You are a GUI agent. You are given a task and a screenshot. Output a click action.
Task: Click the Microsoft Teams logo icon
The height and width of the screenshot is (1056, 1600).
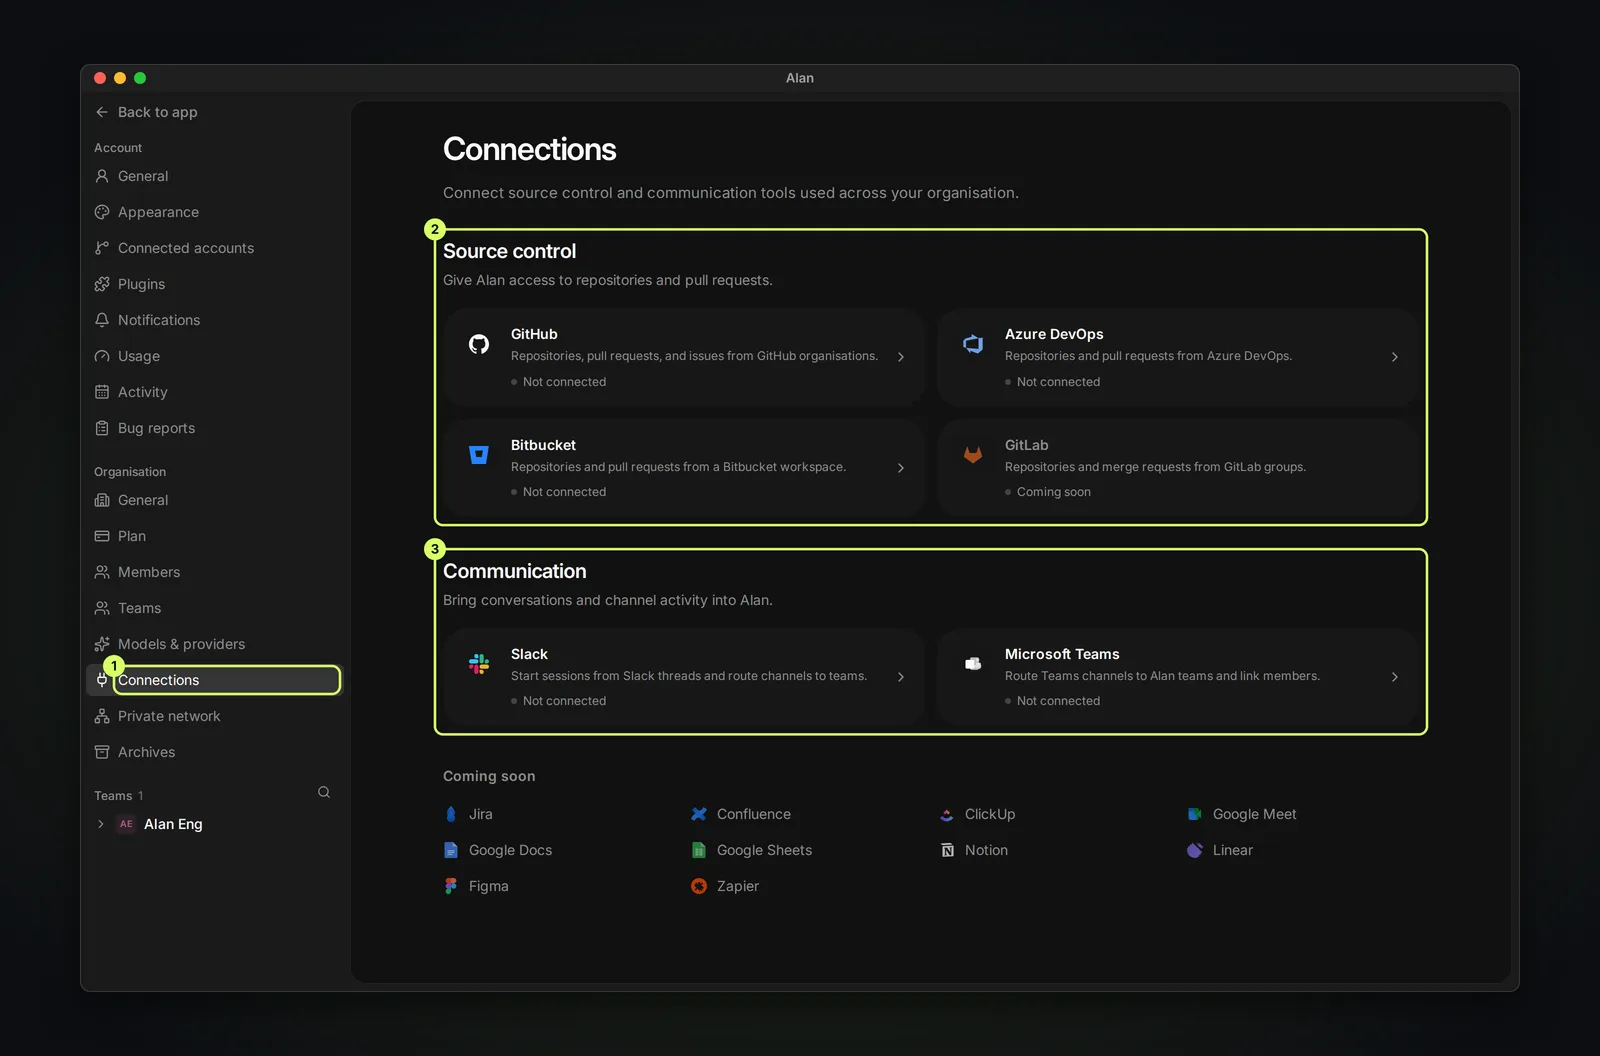tap(973, 664)
